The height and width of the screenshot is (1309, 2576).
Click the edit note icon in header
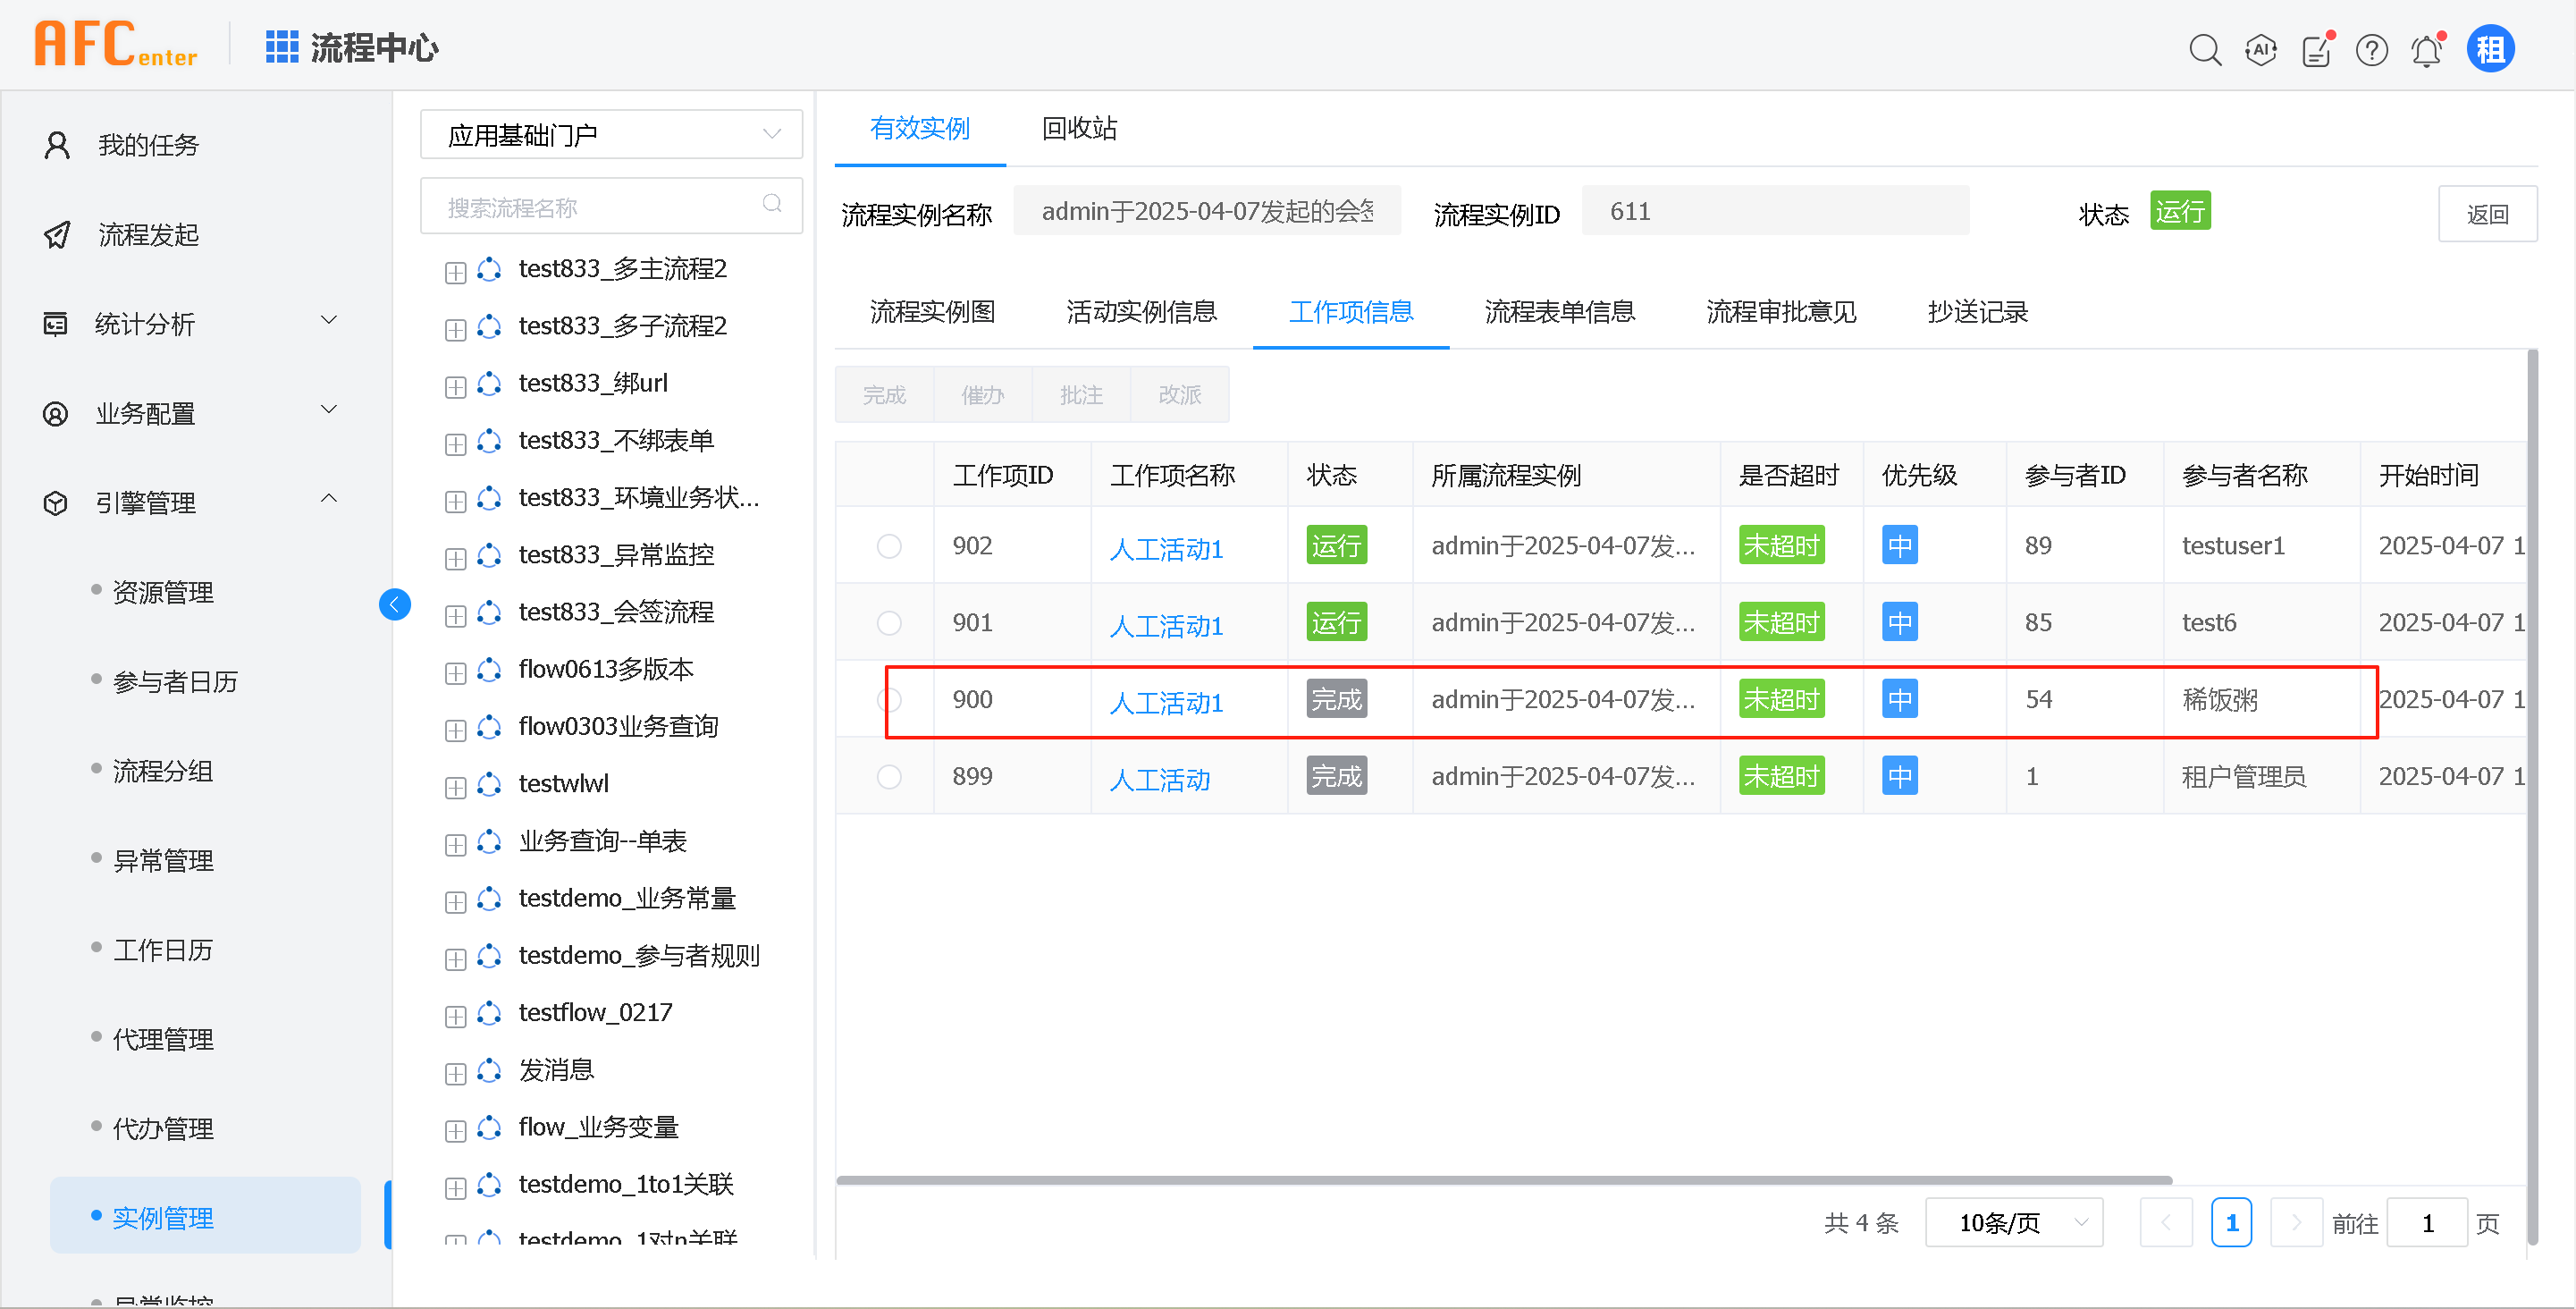click(2316, 50)
